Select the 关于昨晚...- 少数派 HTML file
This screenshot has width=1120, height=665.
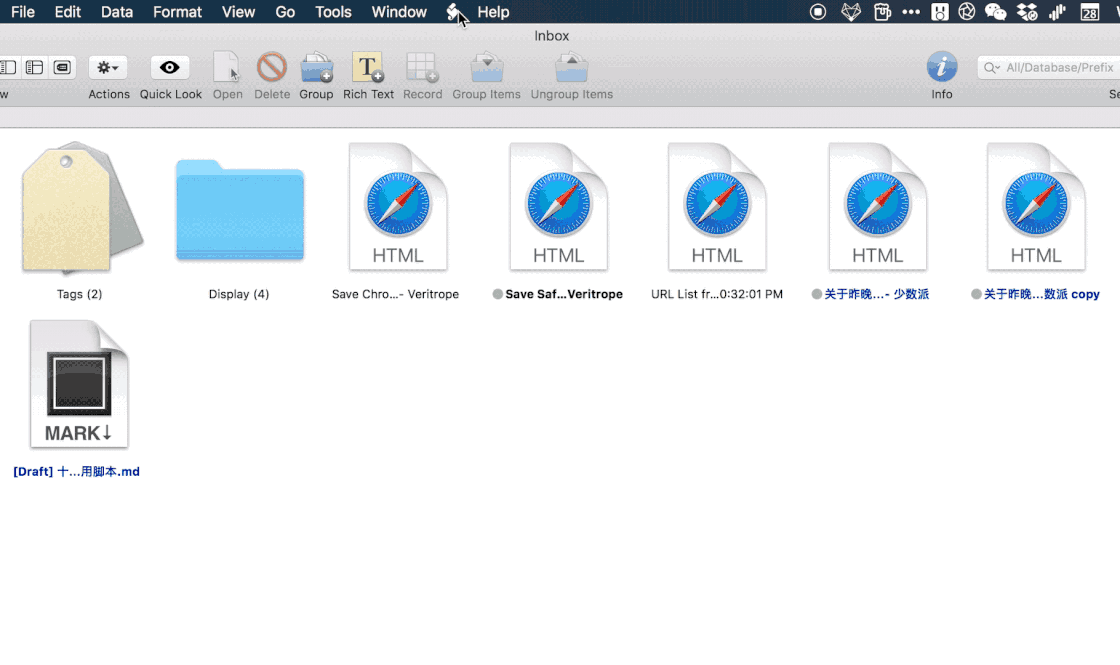(x=878, y=207)
